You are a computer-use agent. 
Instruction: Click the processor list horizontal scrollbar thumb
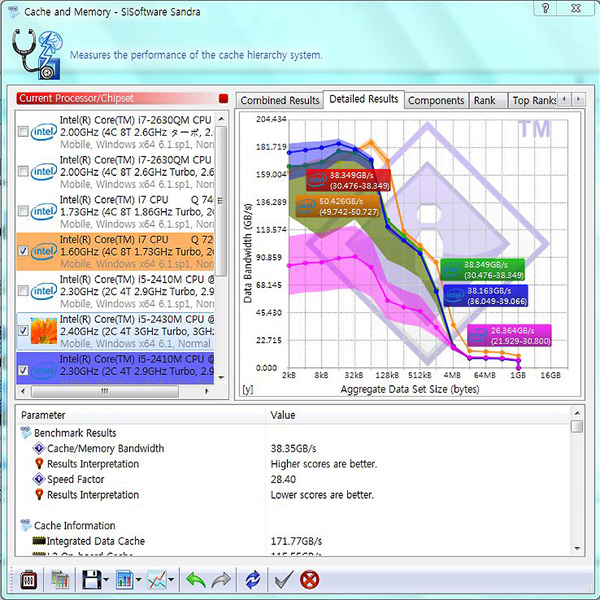point(104,391)
